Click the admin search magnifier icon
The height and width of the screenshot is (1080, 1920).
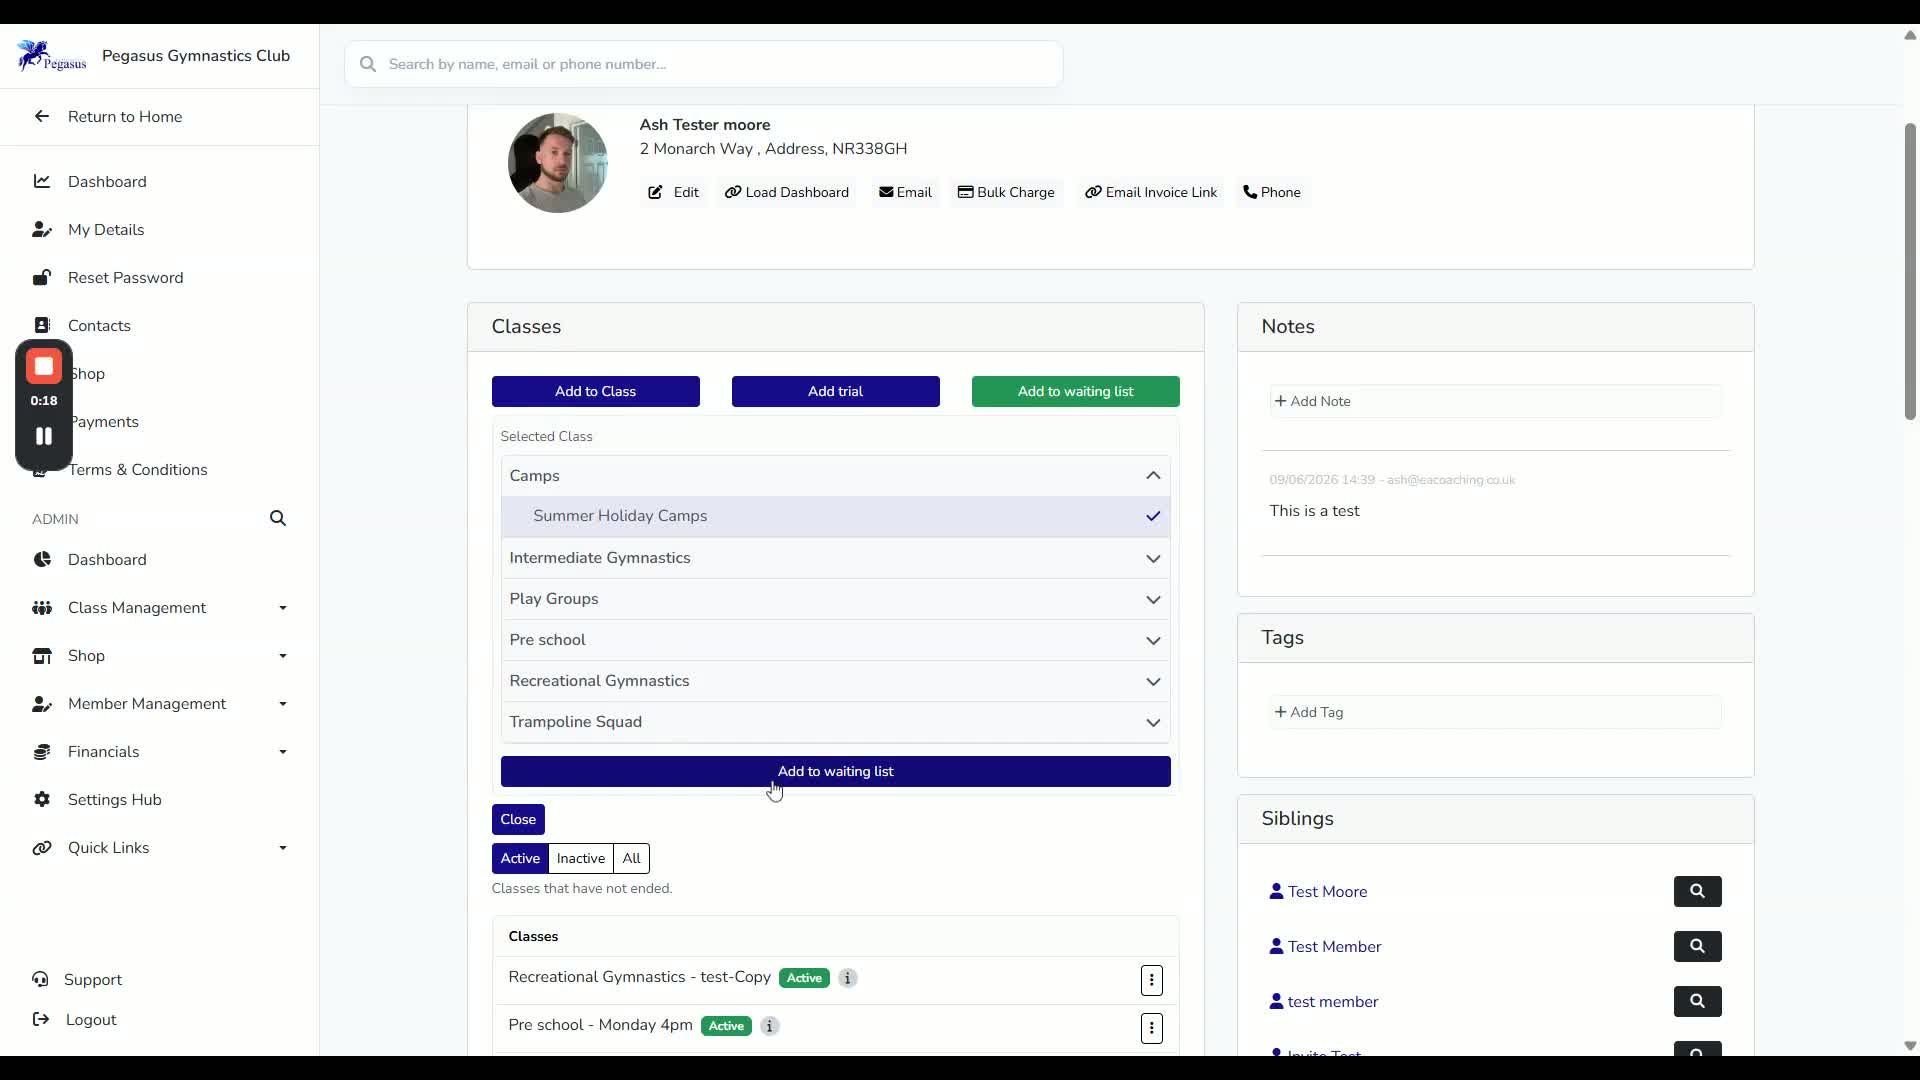278,518
